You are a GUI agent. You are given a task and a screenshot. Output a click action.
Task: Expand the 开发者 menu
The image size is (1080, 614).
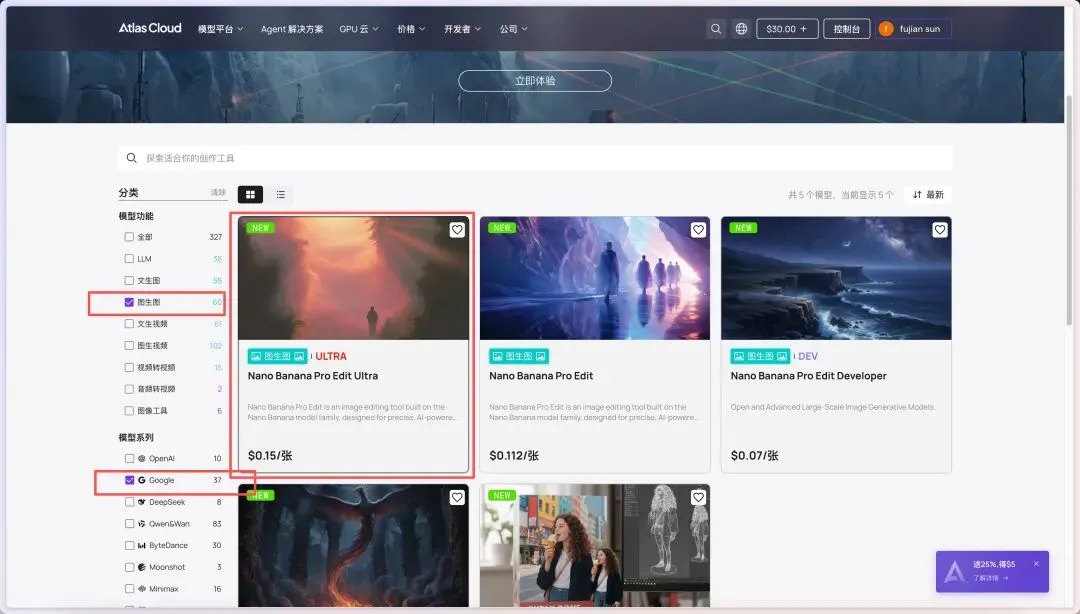pos(462,29)
